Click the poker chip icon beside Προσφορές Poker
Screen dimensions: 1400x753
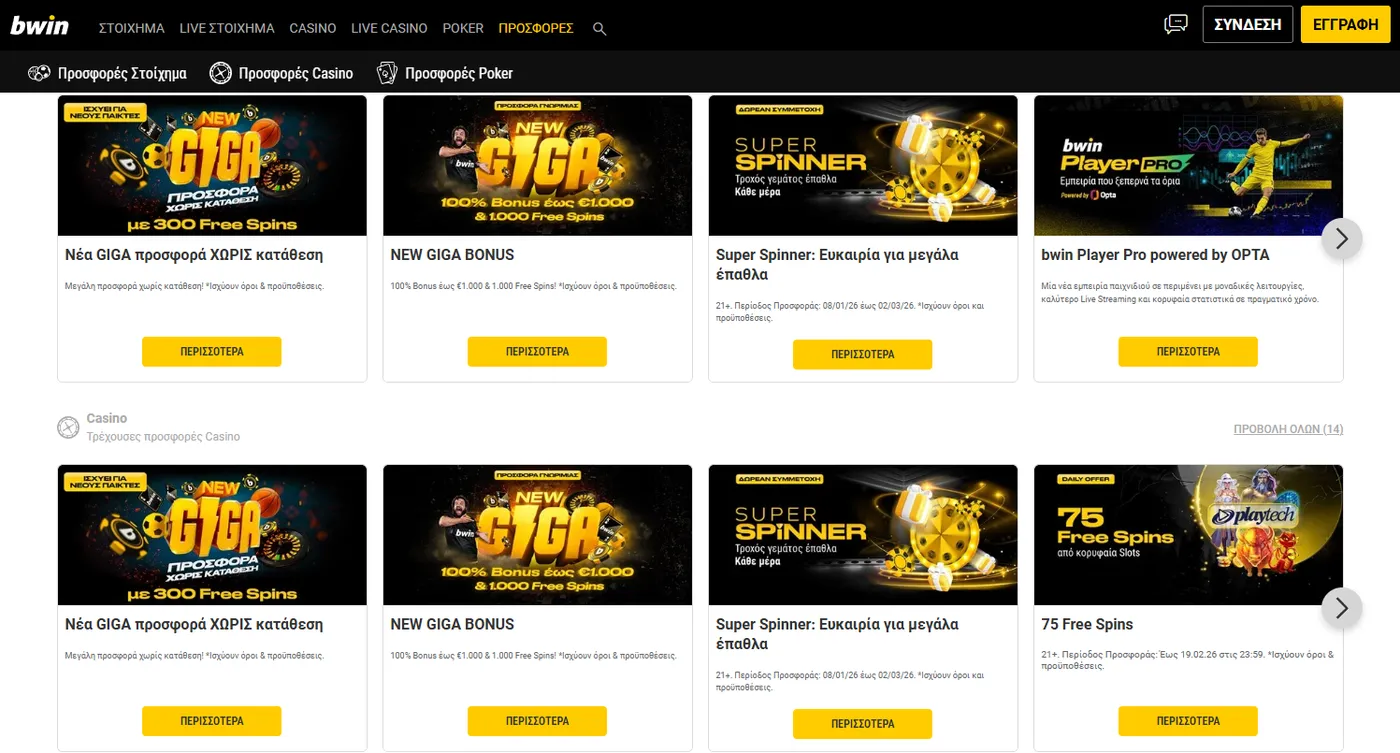coord(386,72)
